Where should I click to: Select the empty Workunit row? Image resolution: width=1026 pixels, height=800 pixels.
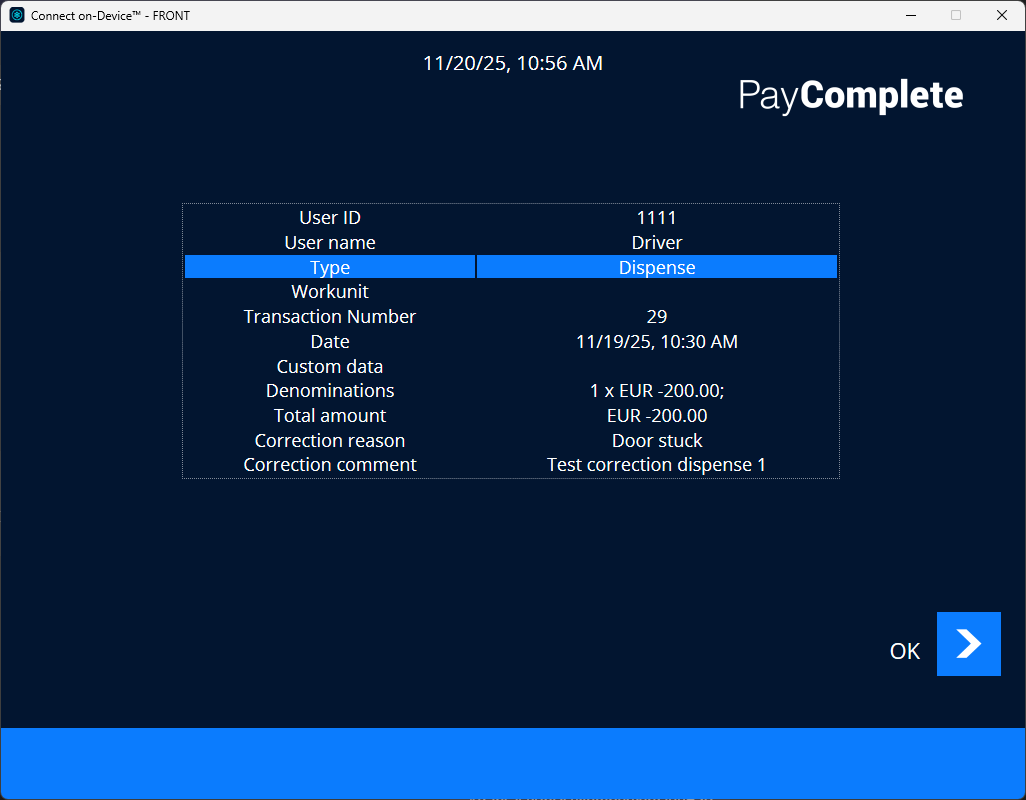[511, 291]
